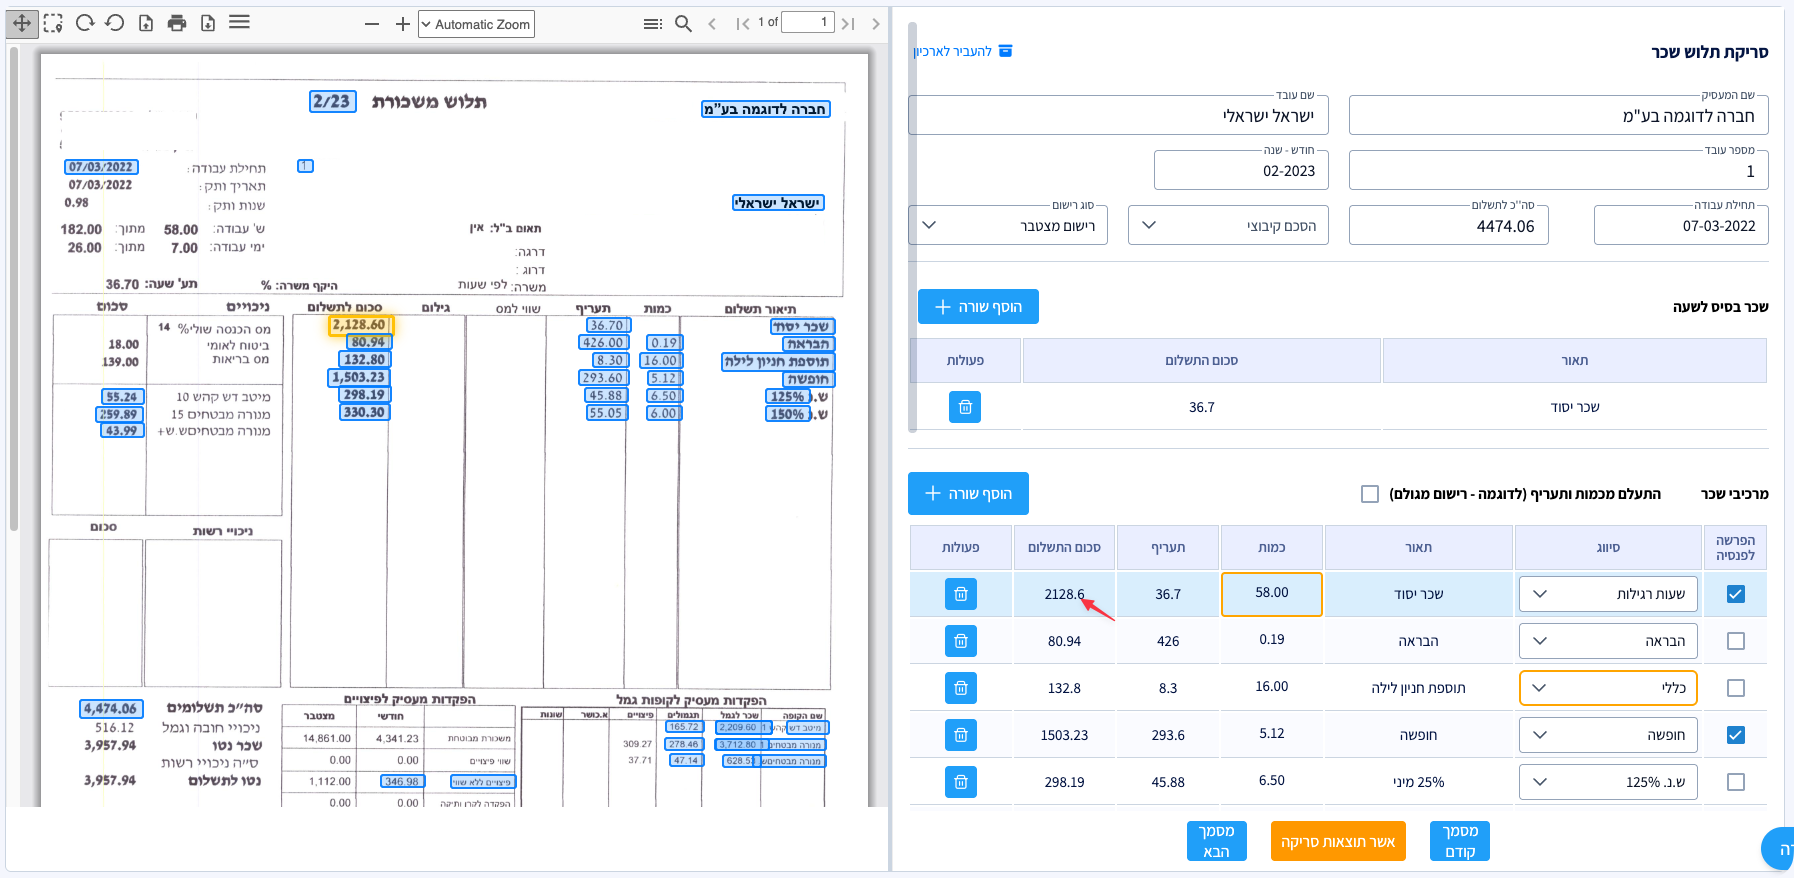Uncheck the שעות רגילות row checkbox
1794x878 pixels.
click(1735, 594)
